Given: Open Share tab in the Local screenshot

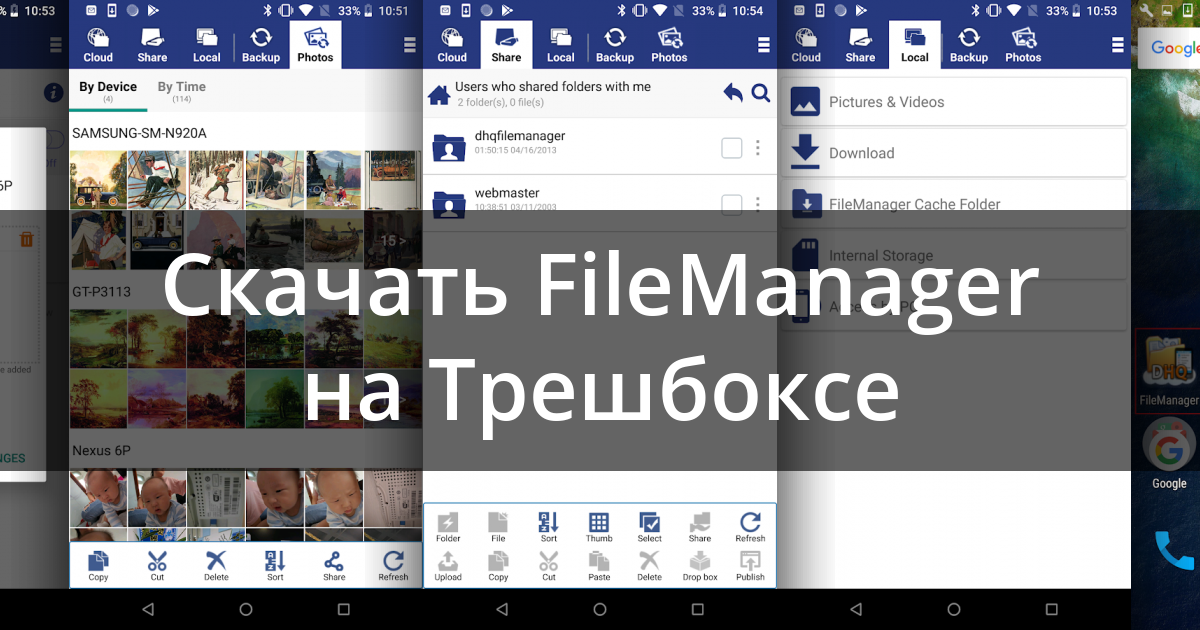Looking at the screenshot, I should point(860,45).
